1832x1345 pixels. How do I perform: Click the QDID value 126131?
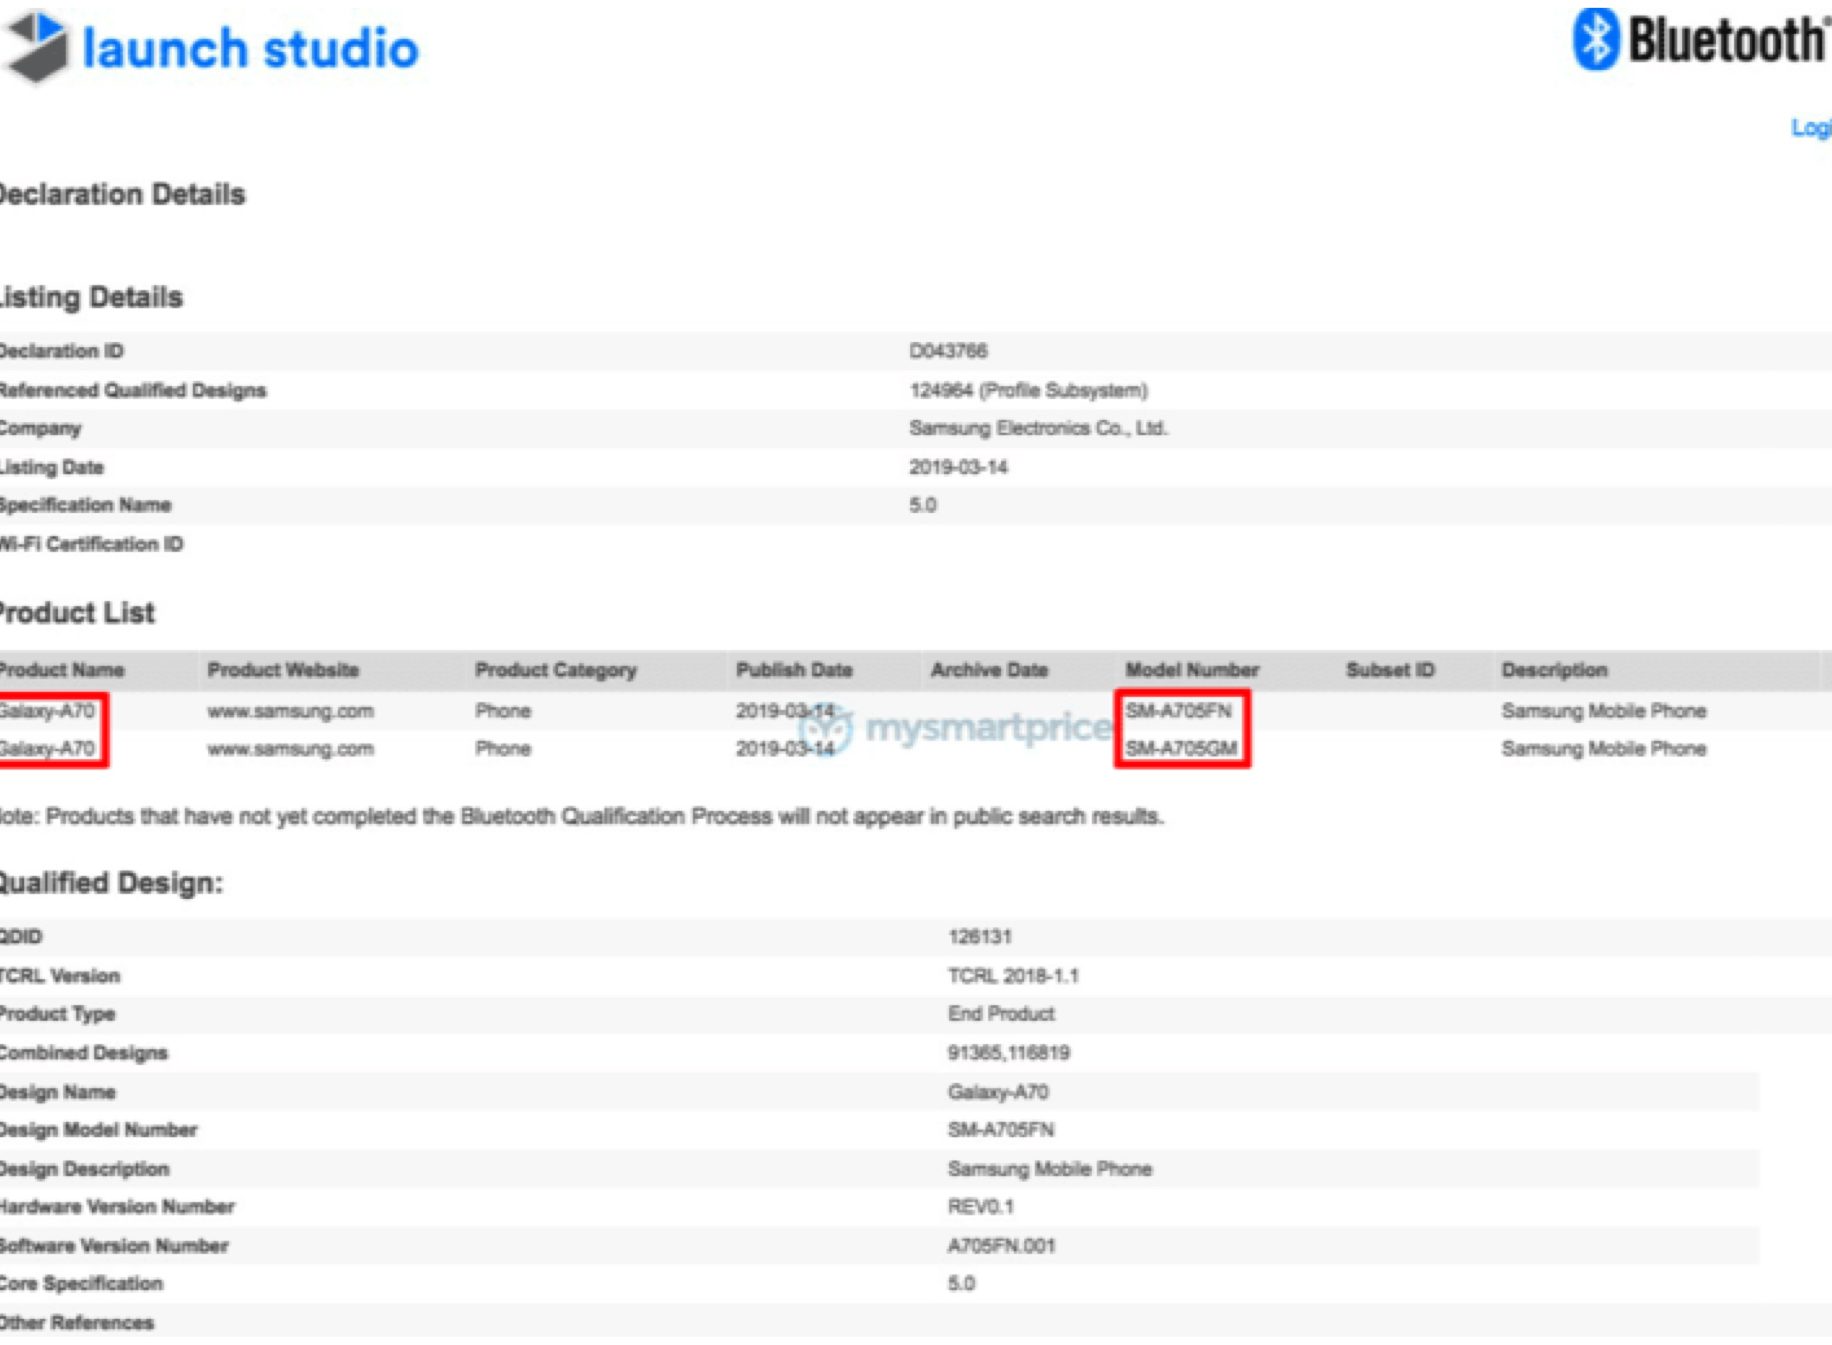click(979, 937)
